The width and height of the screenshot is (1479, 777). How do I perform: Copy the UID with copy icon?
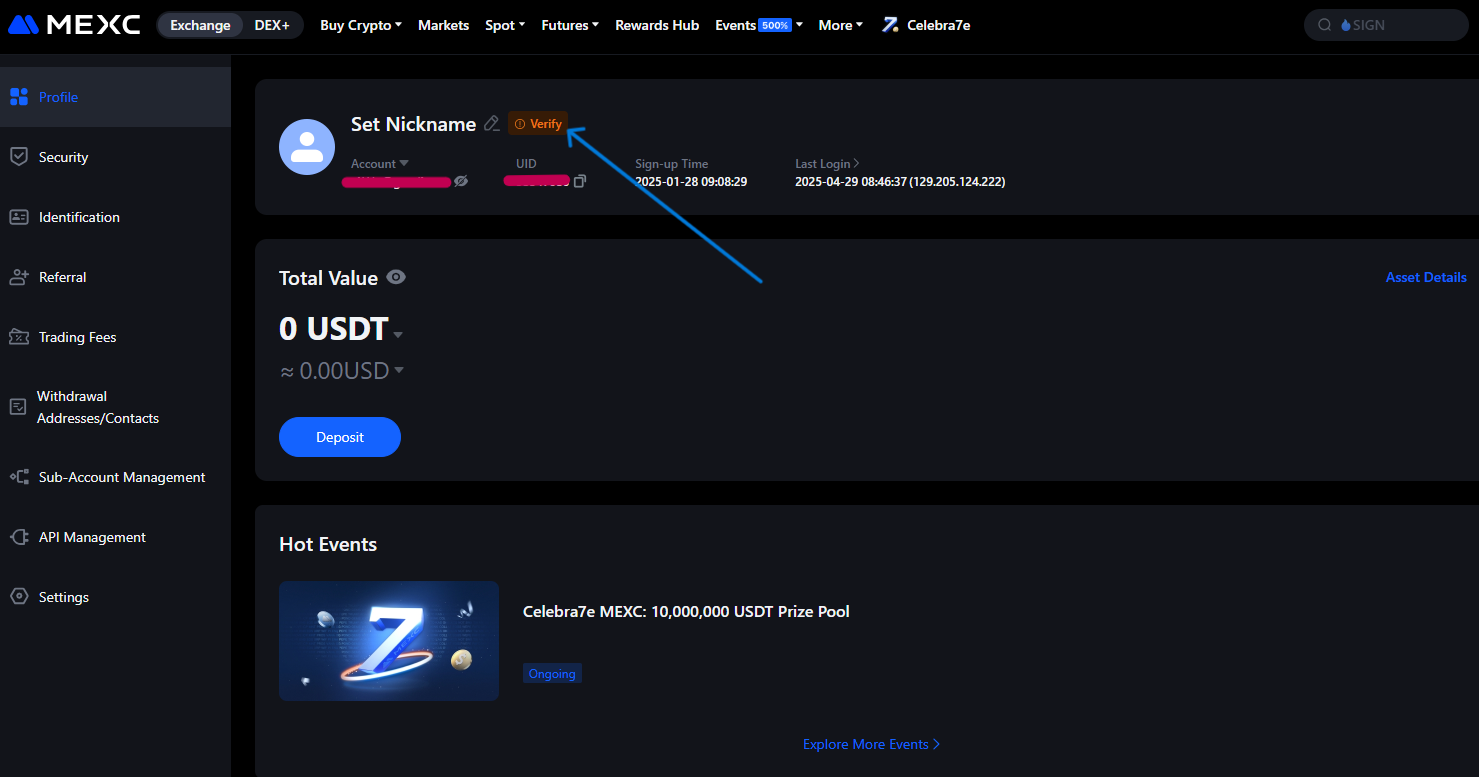click(x=580, y=181)
